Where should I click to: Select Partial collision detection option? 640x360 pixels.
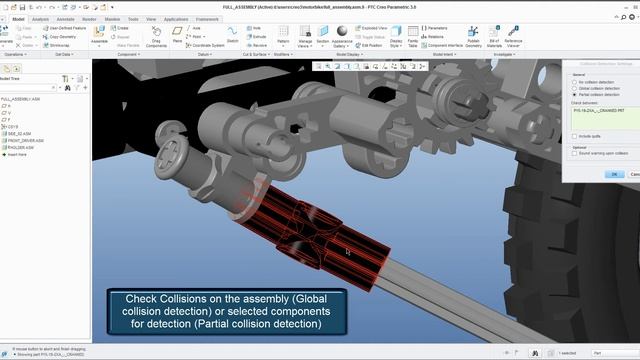click(574, 94)
